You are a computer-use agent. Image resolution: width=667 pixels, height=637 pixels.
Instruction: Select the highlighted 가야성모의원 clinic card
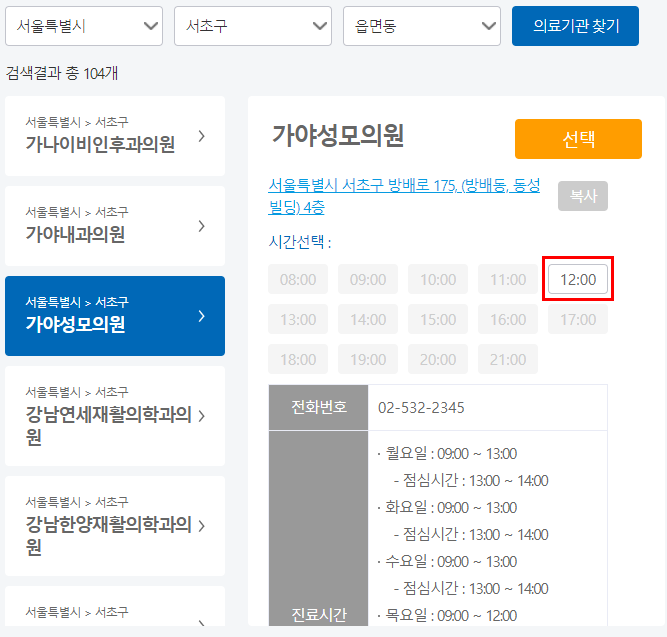coord(115,316)
